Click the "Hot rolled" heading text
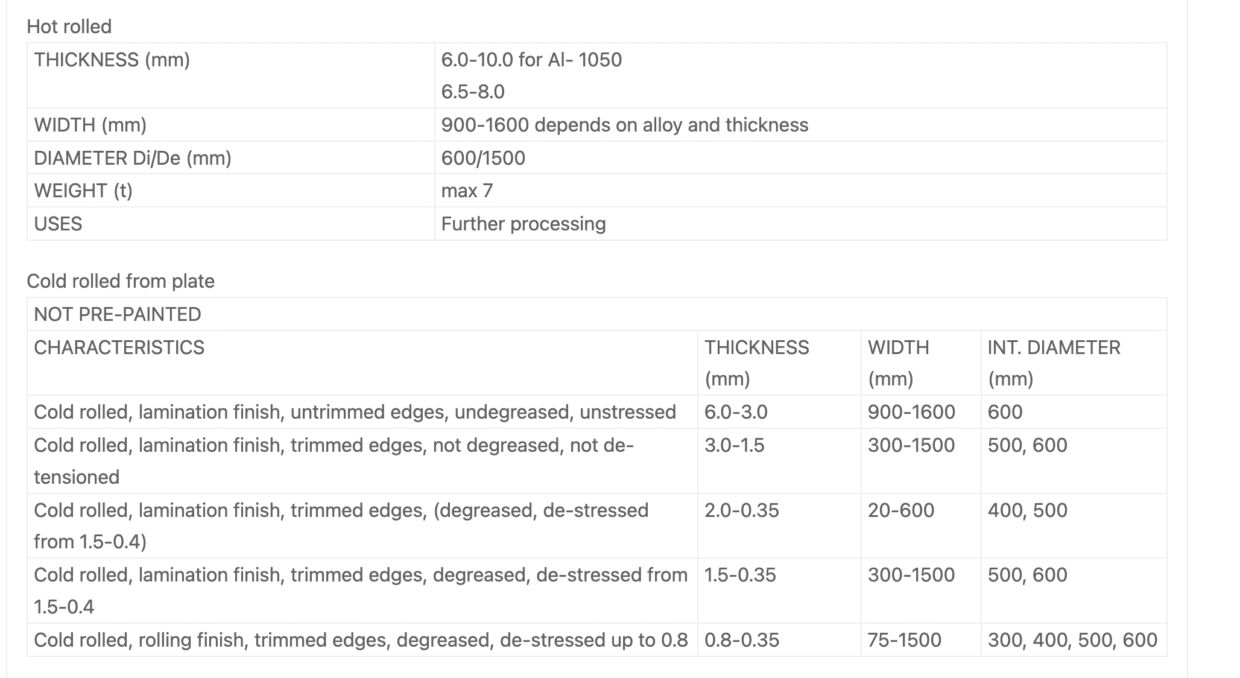The image size is (1240, 678). coord(69,27)
